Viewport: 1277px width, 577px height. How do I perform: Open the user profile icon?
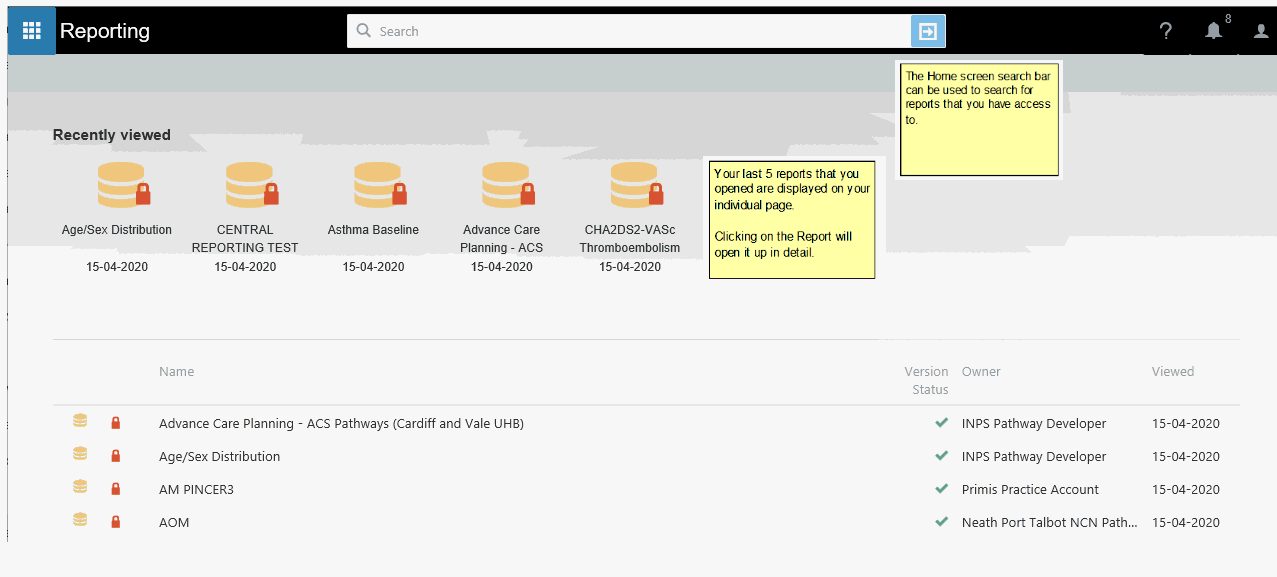click(1260, 32)
